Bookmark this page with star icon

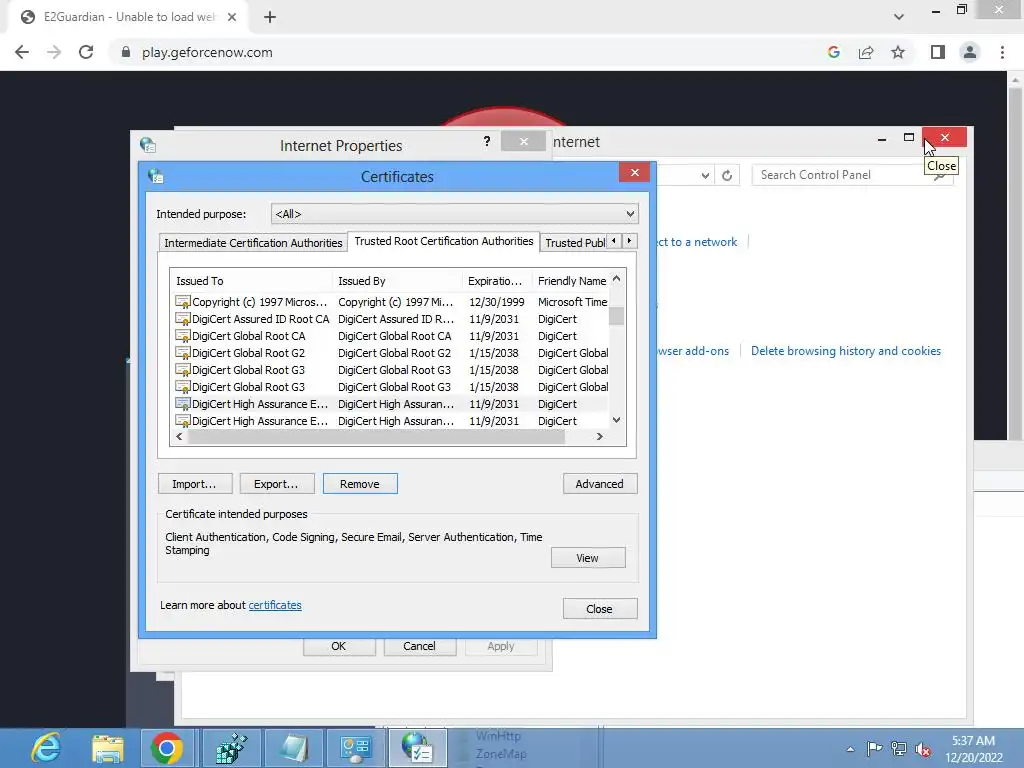(898, 52)
